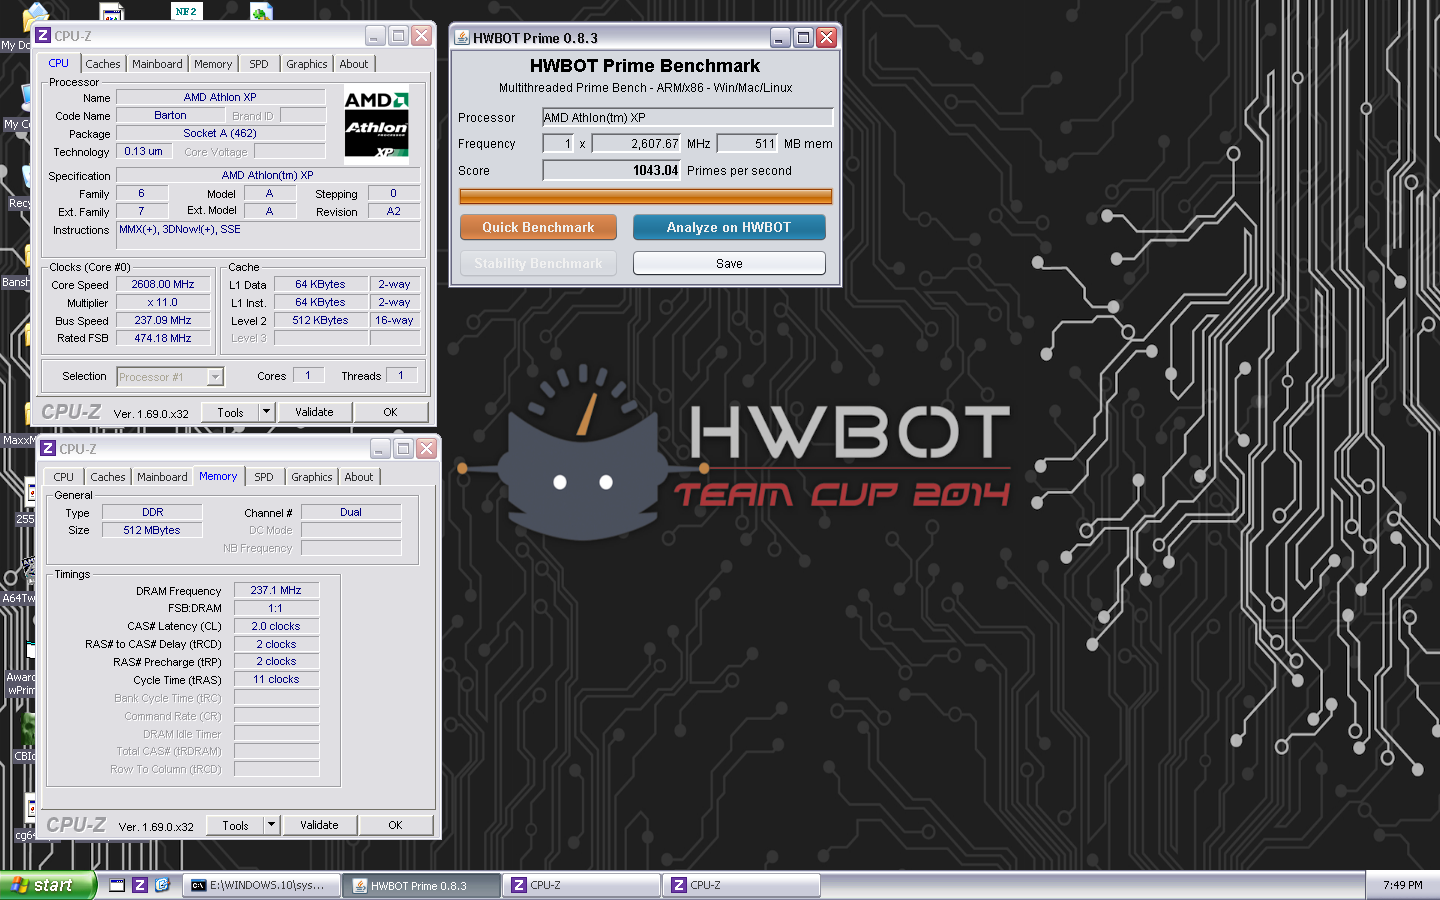The width and height of the screenshot is (1440, 900).
Task: Open Caches tab in the Memory CPU-Z window
Action: [108, 477]
